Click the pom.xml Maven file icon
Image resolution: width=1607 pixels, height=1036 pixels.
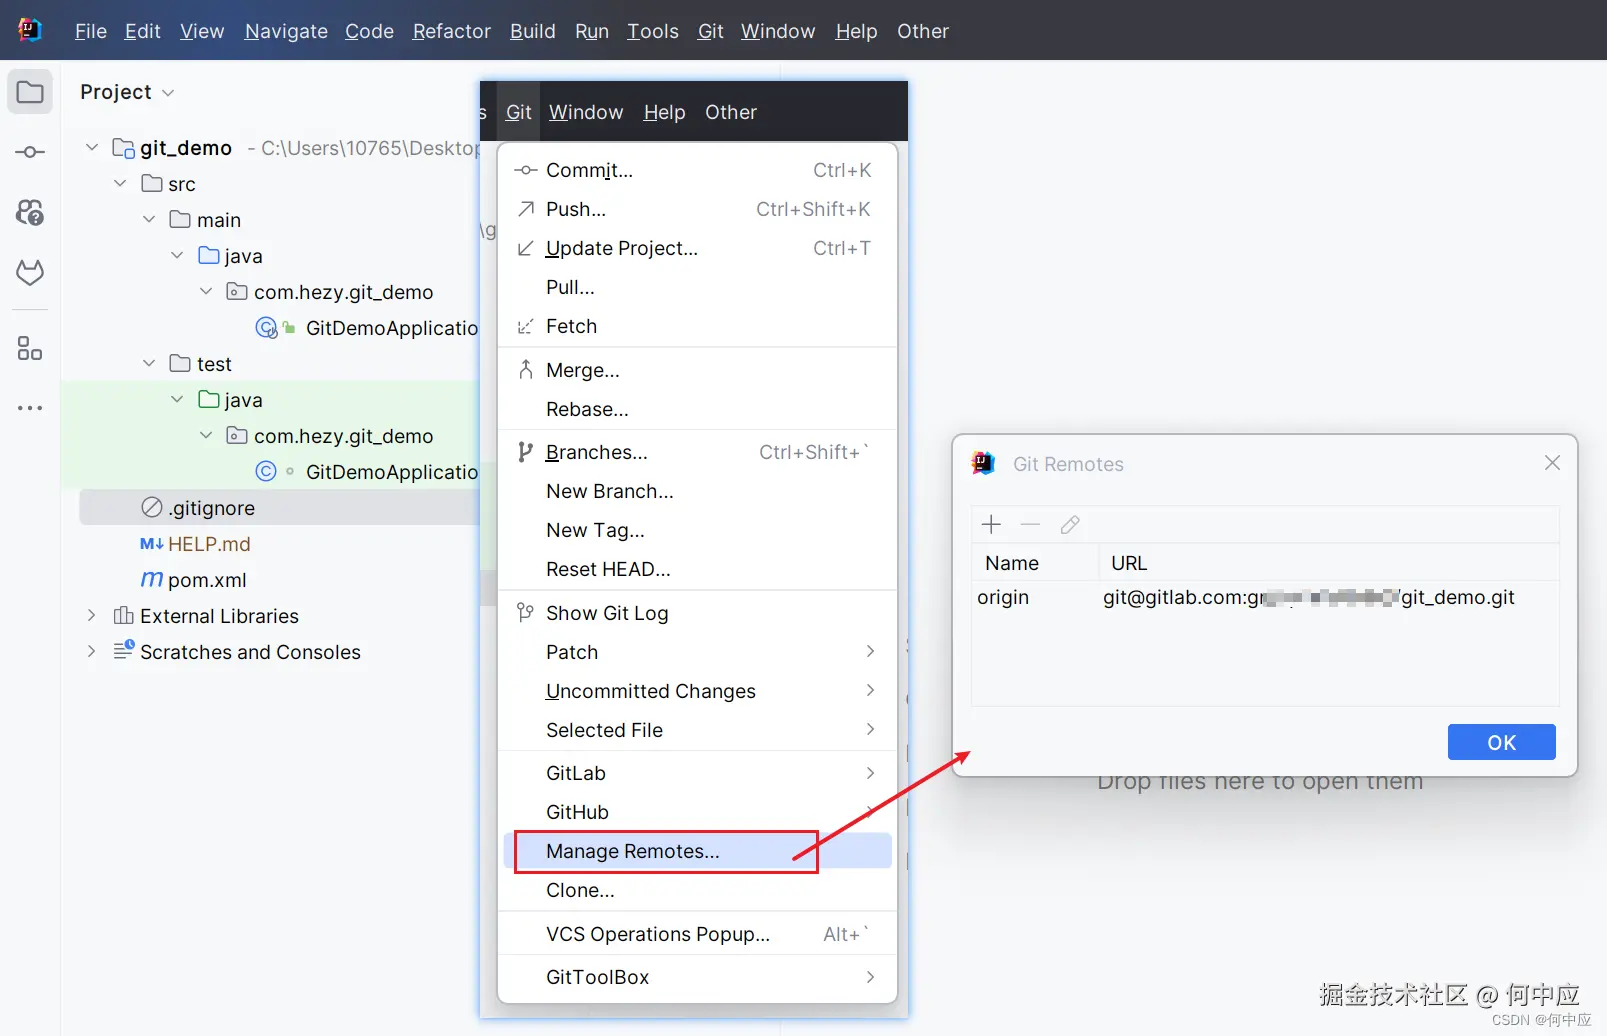click(x=152, y=579)
